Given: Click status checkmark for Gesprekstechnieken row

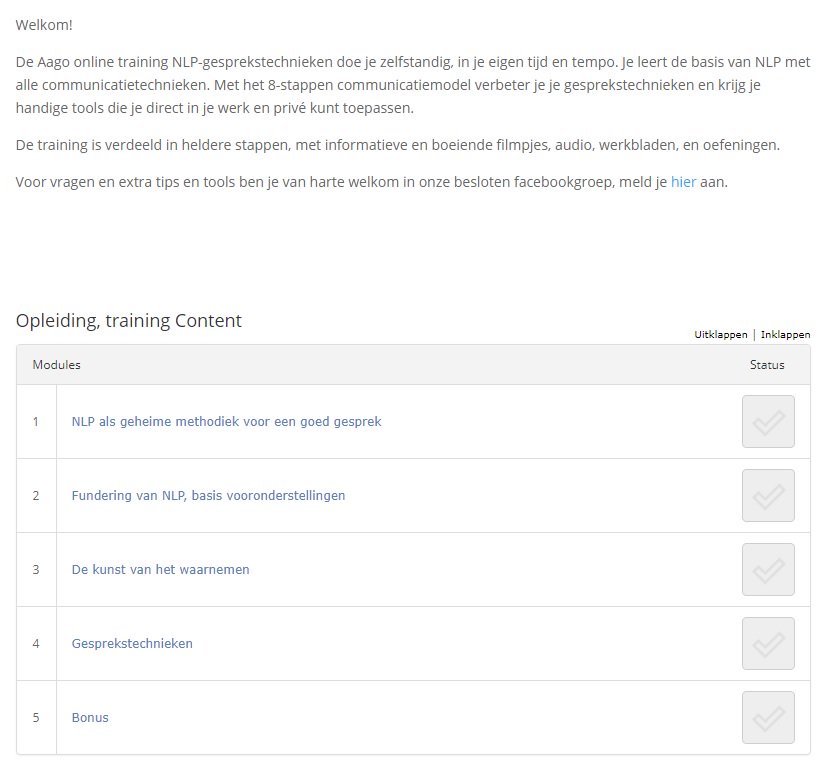Looking at the screenshot, I should (x=768, y=644).
